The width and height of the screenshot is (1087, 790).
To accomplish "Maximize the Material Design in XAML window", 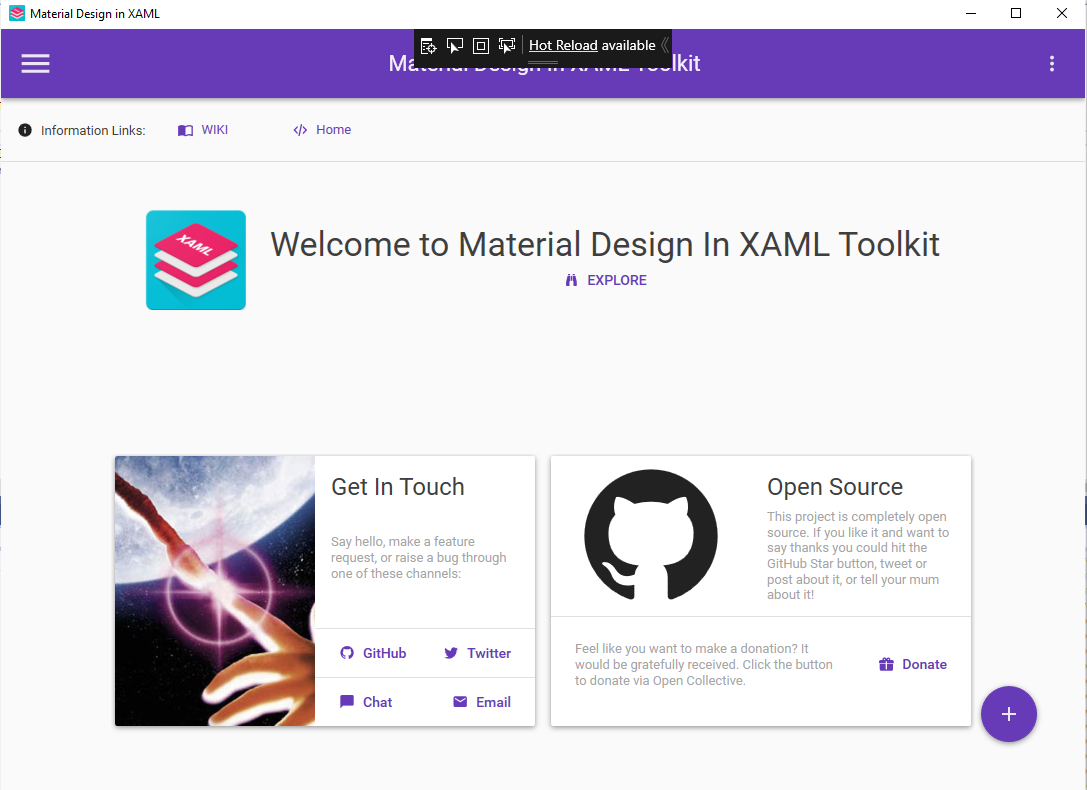I will [1016, 13].
